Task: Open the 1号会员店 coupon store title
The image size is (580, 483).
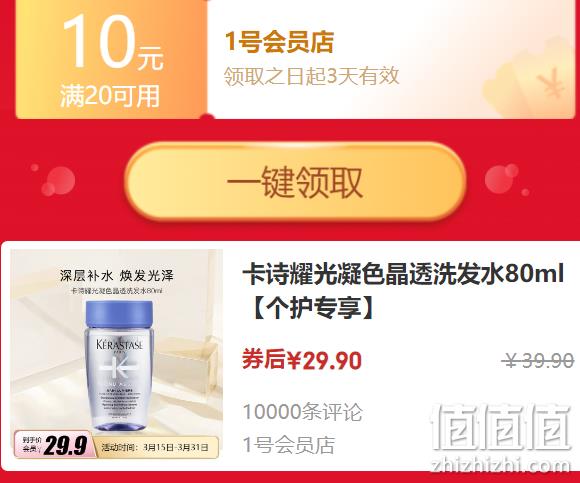Action: (x=280, y=42)
